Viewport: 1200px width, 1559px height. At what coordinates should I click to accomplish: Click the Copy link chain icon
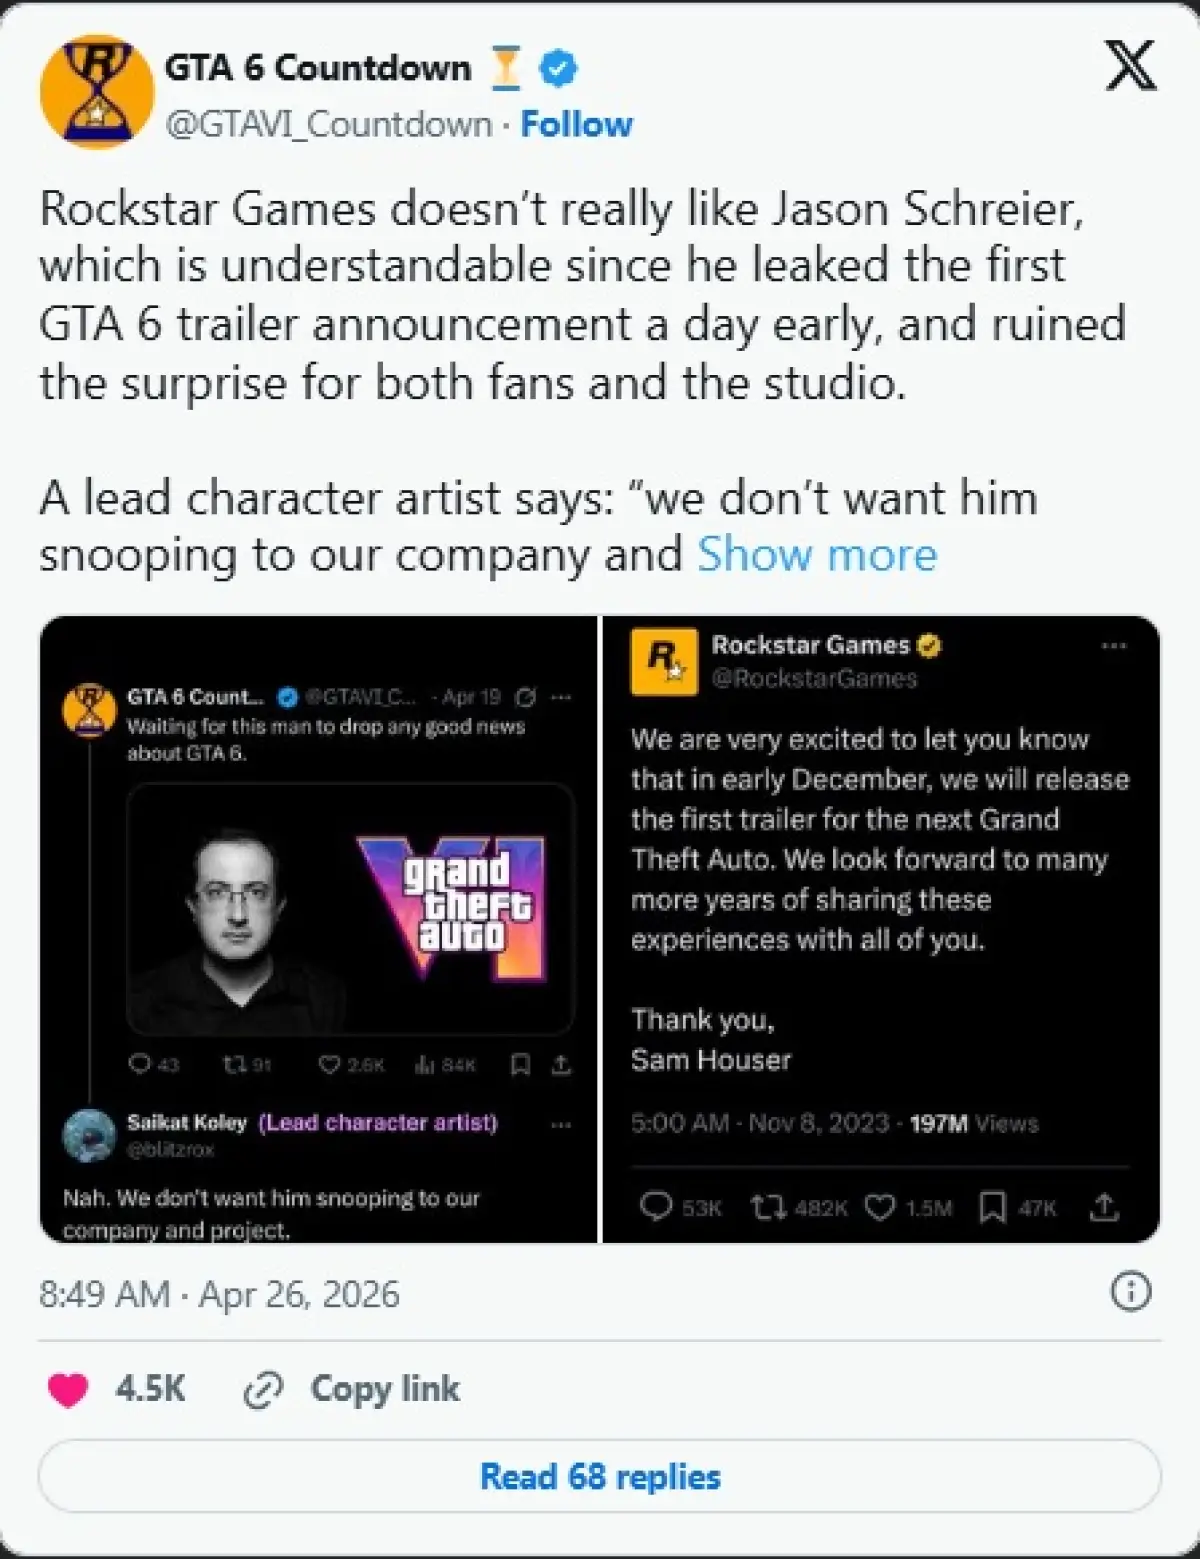[x=264, y=1390]
